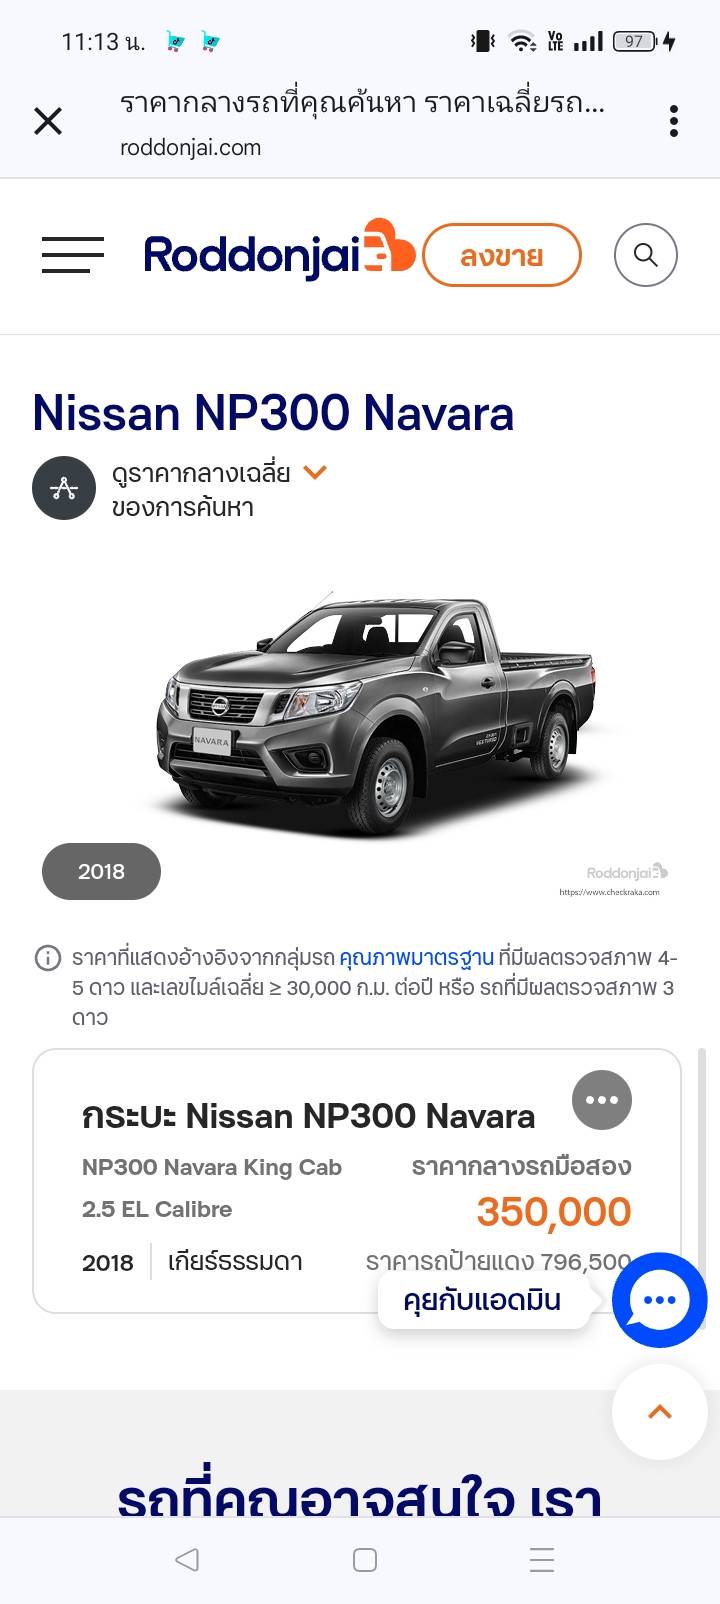Viewport: 720px width, 1604px height.
Task: Open the NP300 Navara King Cab card
Action: (x=357, y=1181)
